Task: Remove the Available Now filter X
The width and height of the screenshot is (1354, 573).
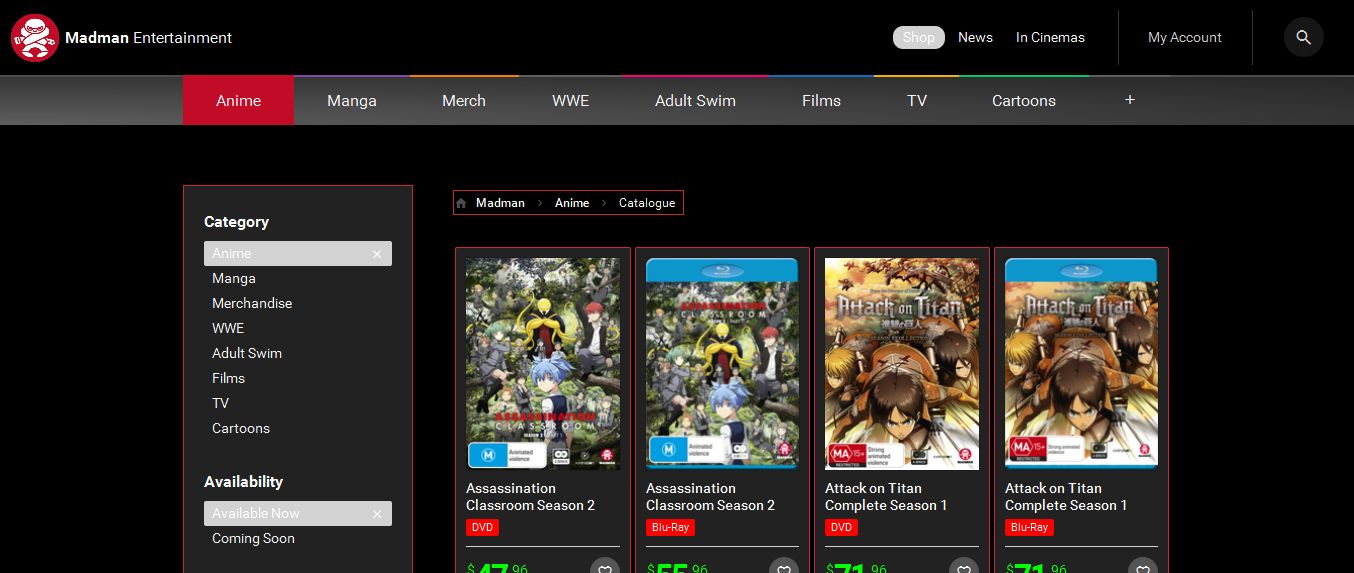Action: [x=377, y=514]
